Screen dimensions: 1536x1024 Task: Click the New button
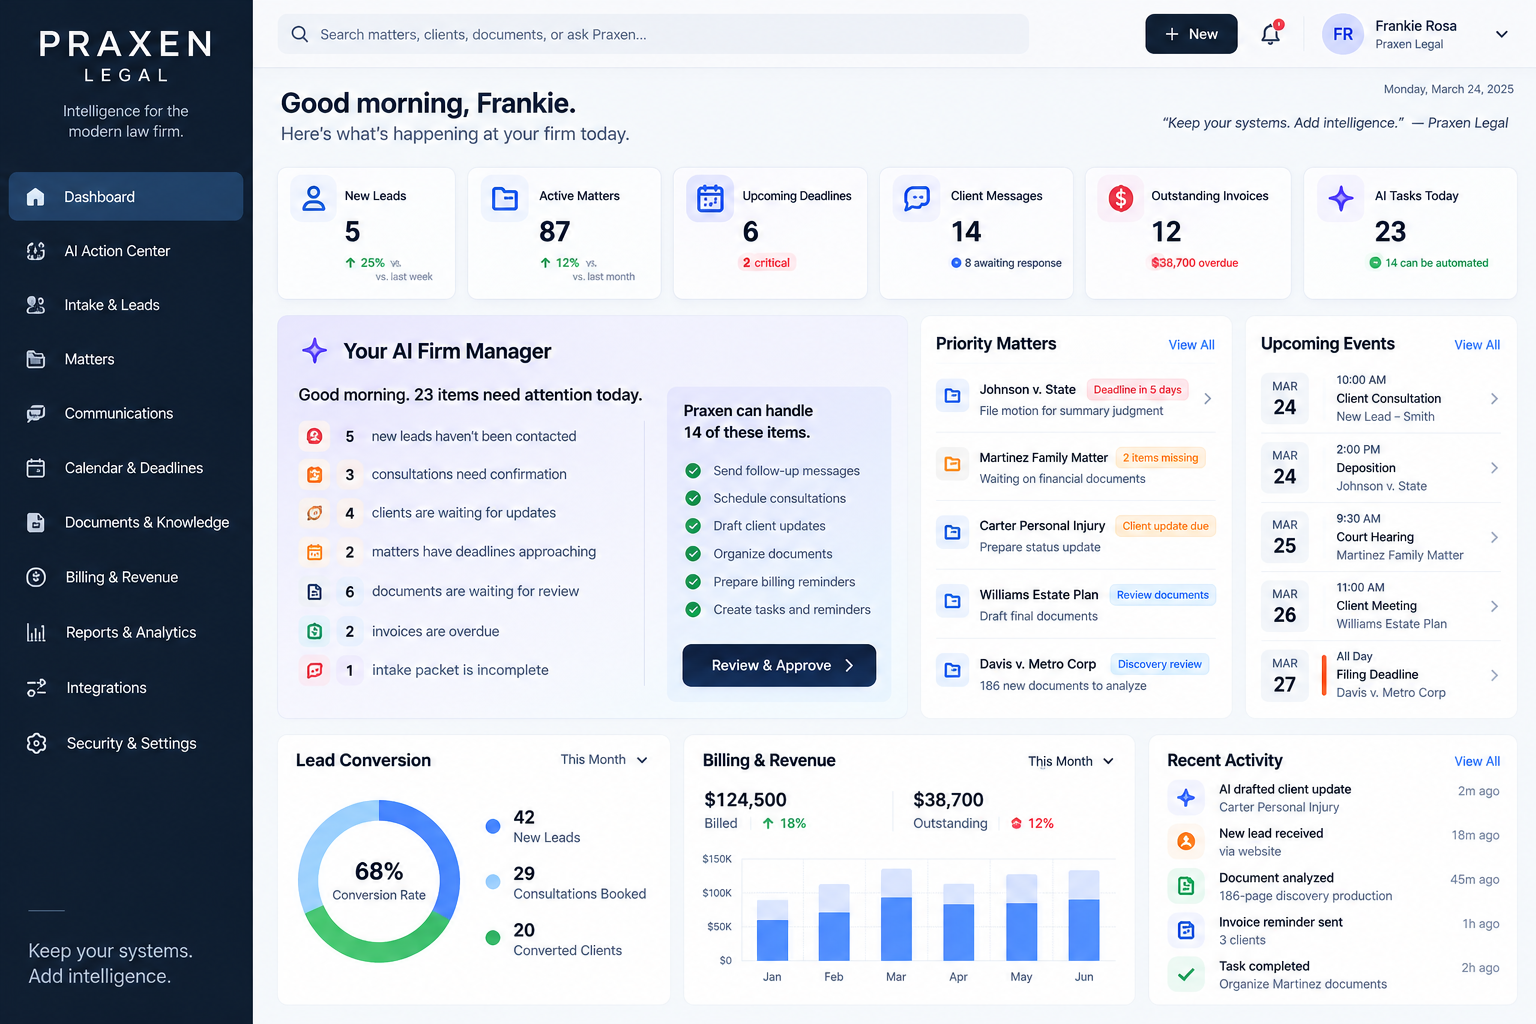[x=1191, y=34]
